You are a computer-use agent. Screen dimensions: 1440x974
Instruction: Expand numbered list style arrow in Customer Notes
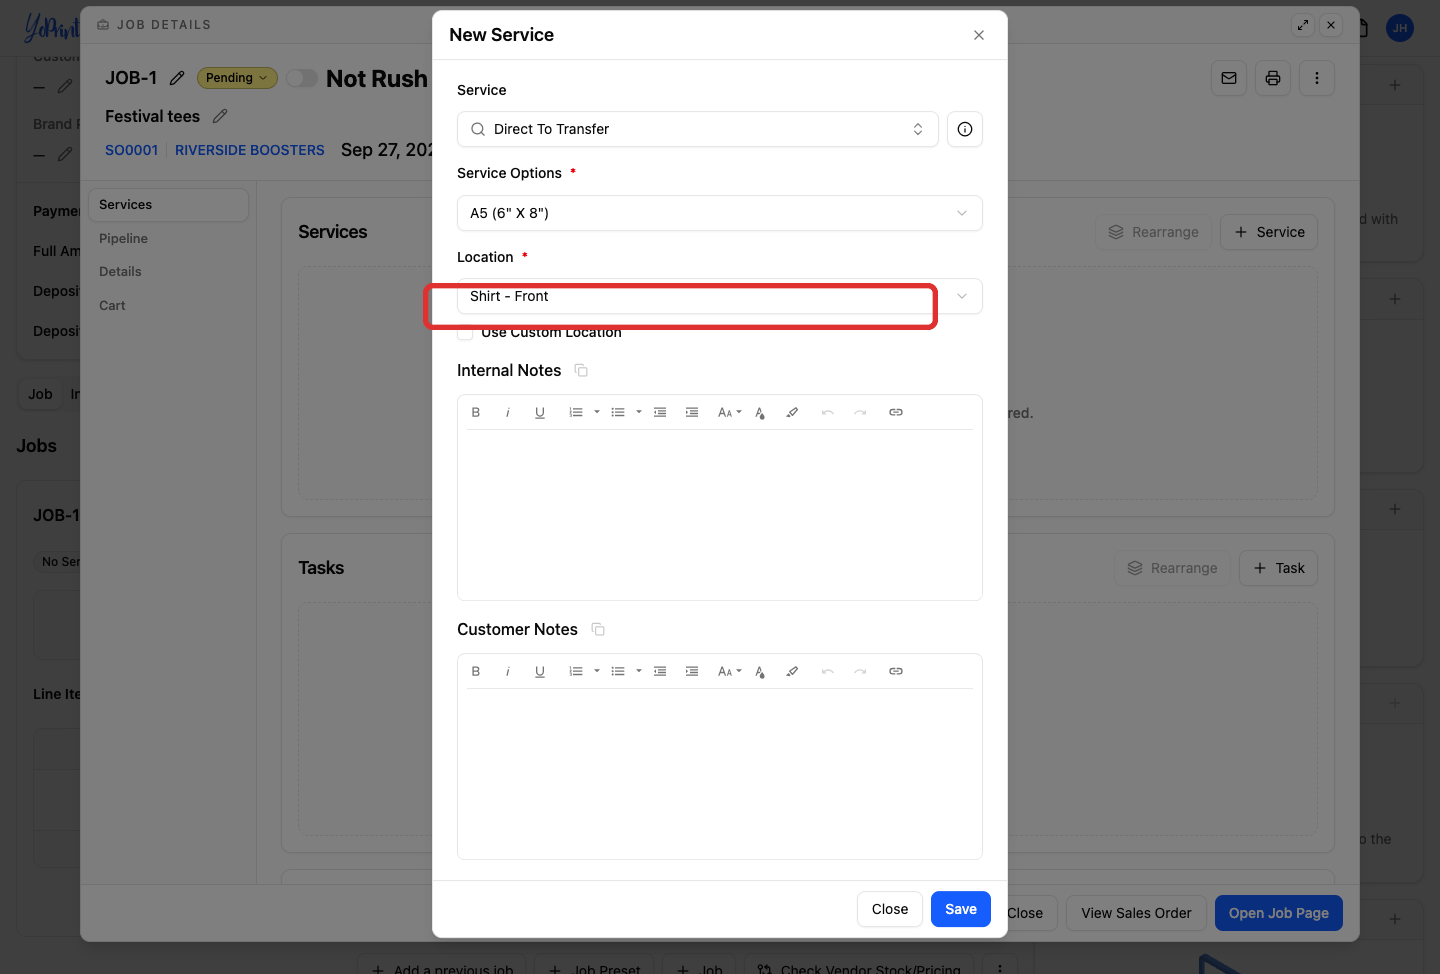click(597, 671)
